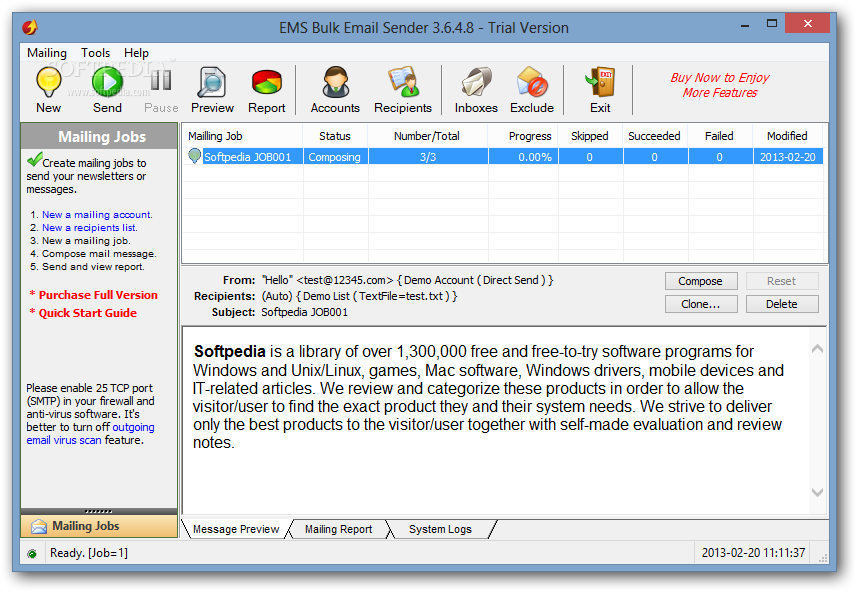Click the 'Buy Now to Enjoy More Features' banner
The height and width of the screenshot is (592, 857).
tap(719, 85)
